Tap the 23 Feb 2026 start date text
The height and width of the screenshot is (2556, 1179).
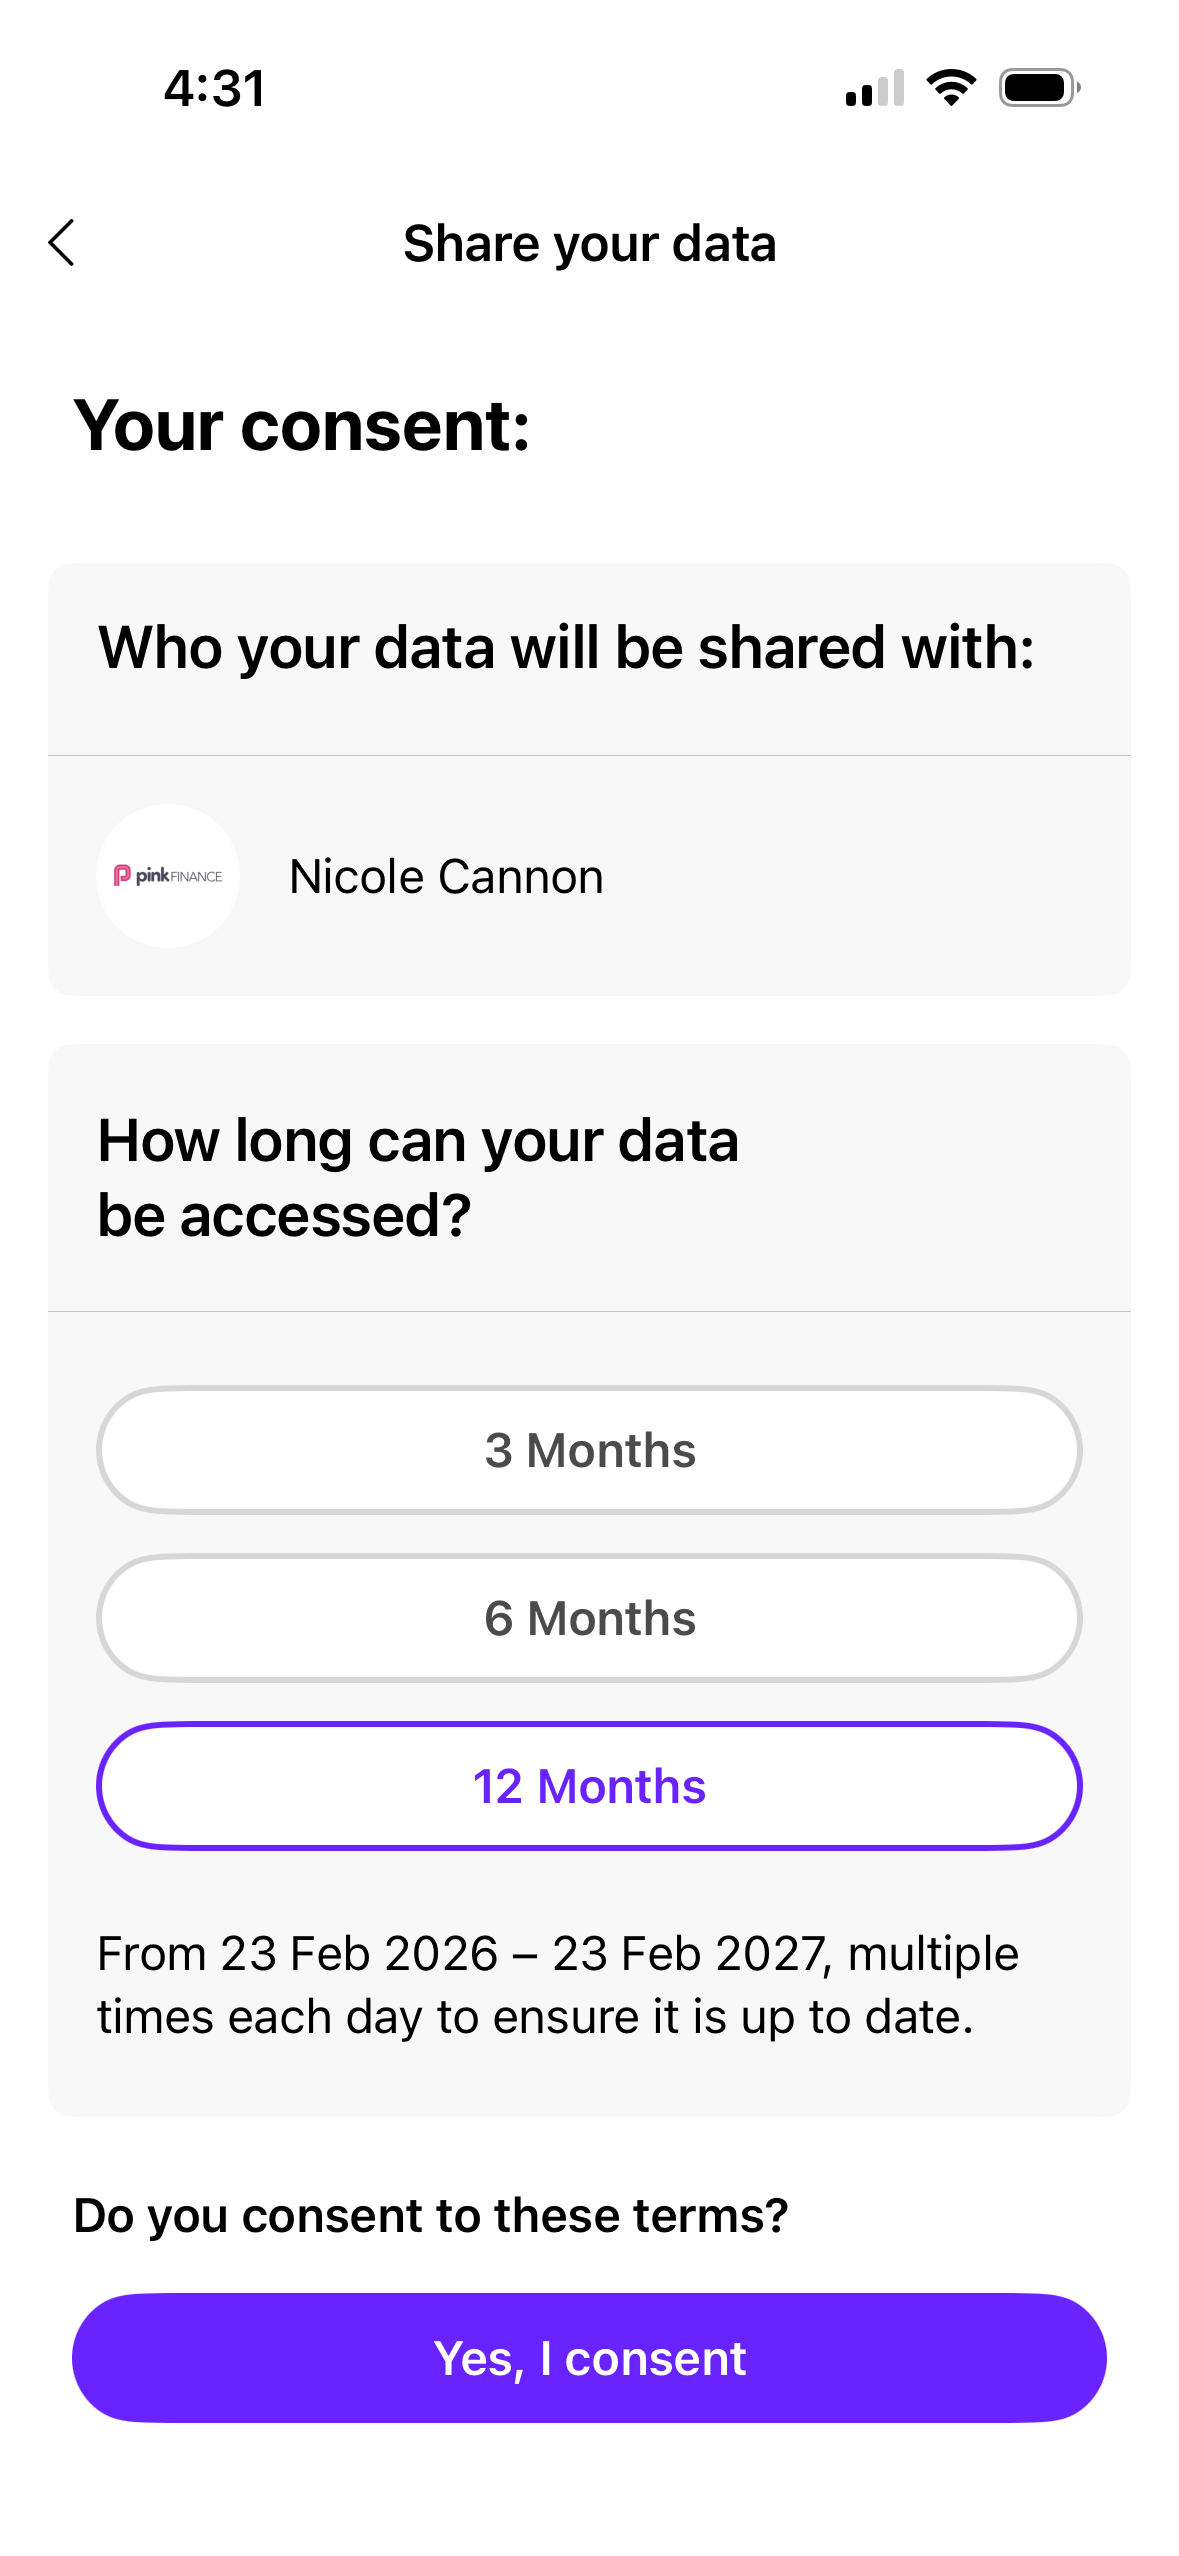pyautogui.click(x=359, y=1953)
